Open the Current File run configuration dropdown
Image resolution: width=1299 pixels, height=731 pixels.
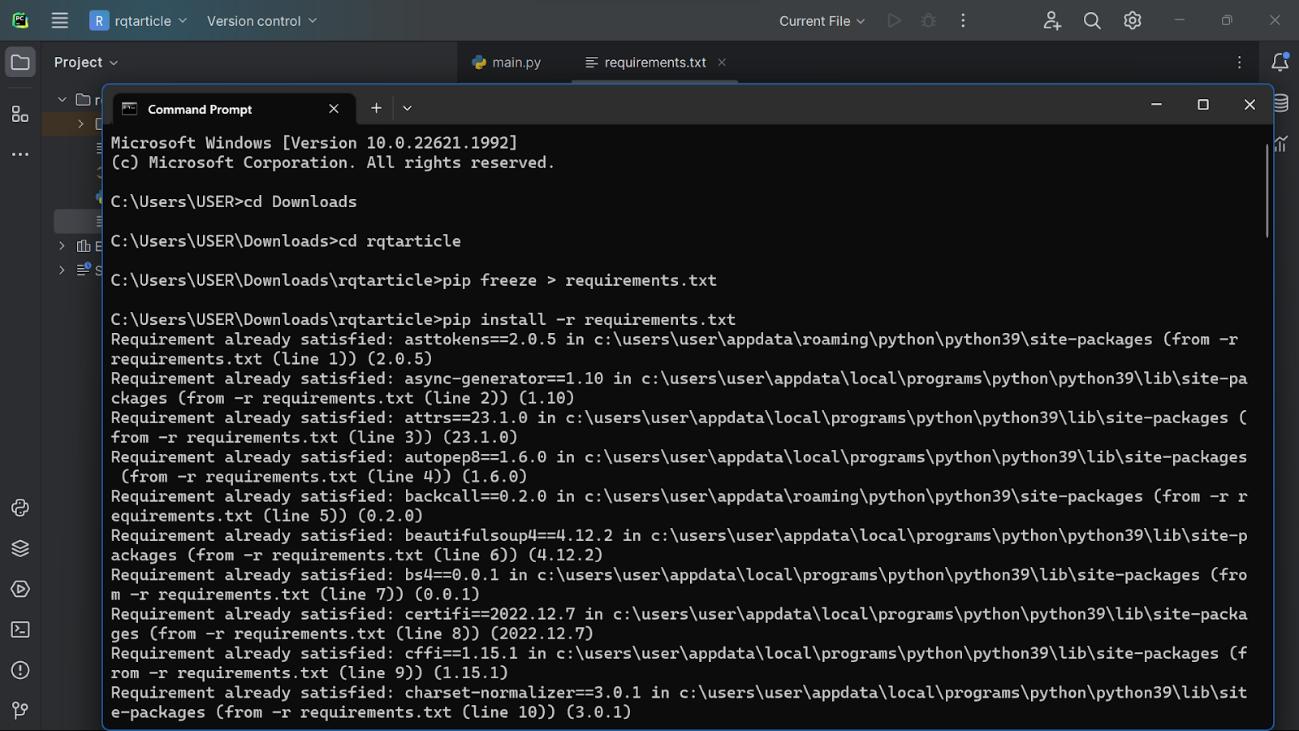[x=821, y=20]
